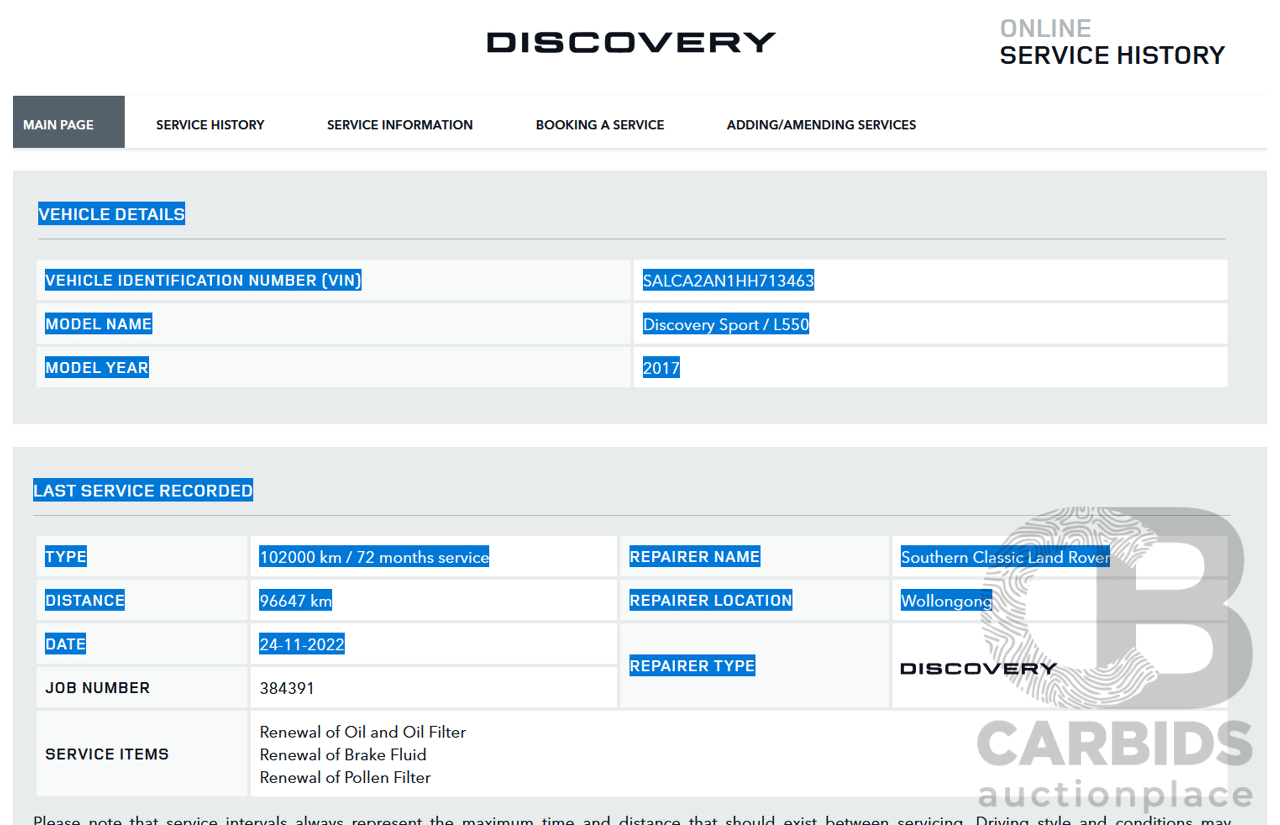
Task: Switch to the Service History tab
Action: point(210,125)
